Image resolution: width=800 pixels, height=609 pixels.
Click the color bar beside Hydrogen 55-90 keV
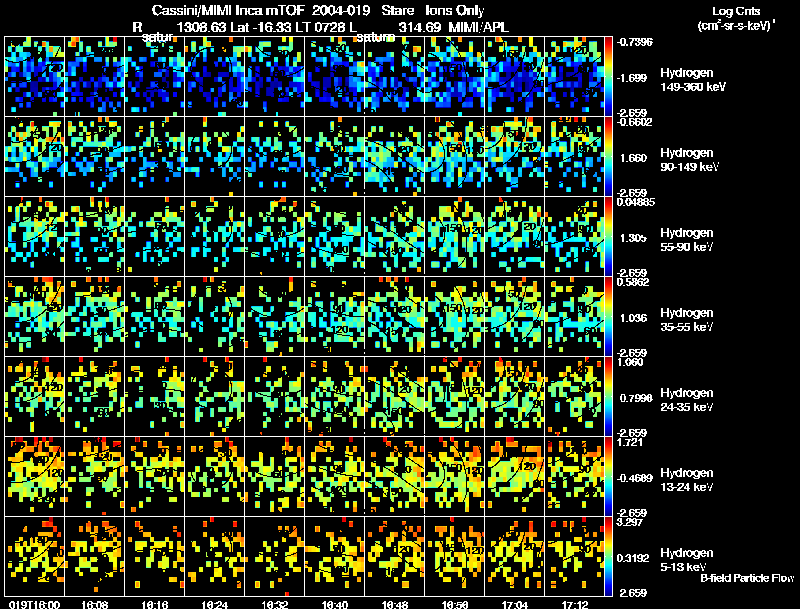click(x=608, y=237)
